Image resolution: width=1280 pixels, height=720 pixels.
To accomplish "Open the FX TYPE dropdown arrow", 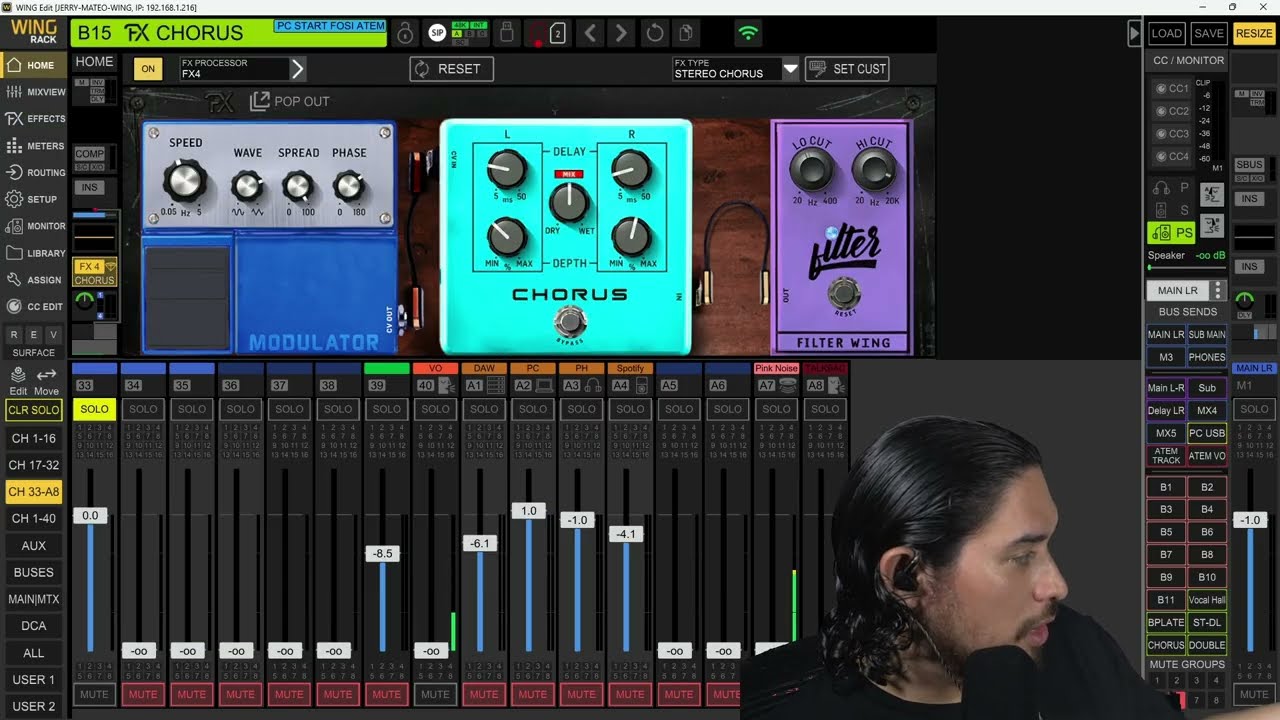I will (791, 69).
